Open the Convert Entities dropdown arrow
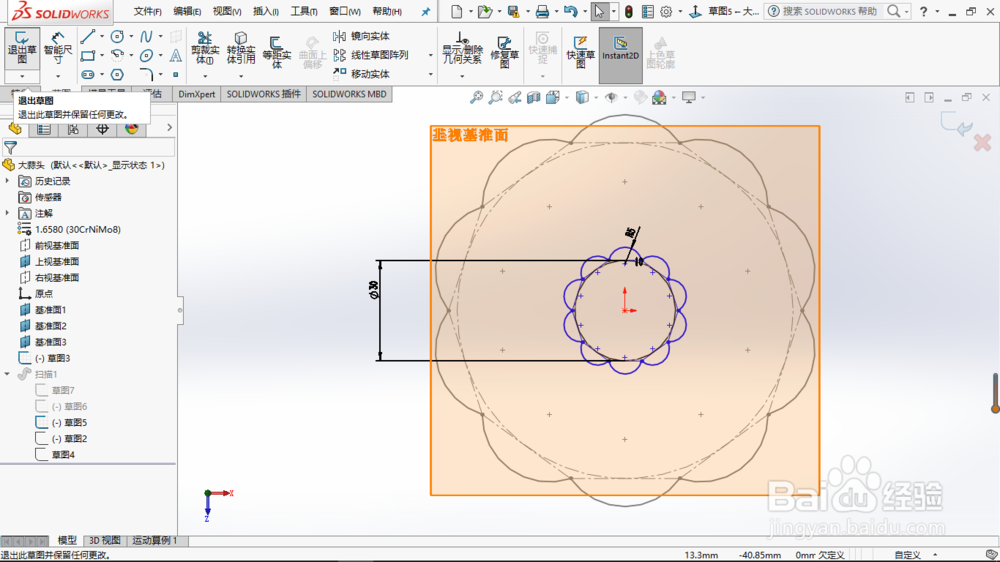Viewport: 1000px width, 562px height. point(240,77)
